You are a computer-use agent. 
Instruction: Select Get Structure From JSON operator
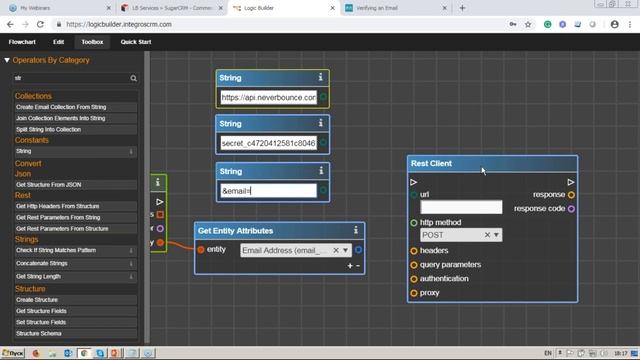pos(76,184)
